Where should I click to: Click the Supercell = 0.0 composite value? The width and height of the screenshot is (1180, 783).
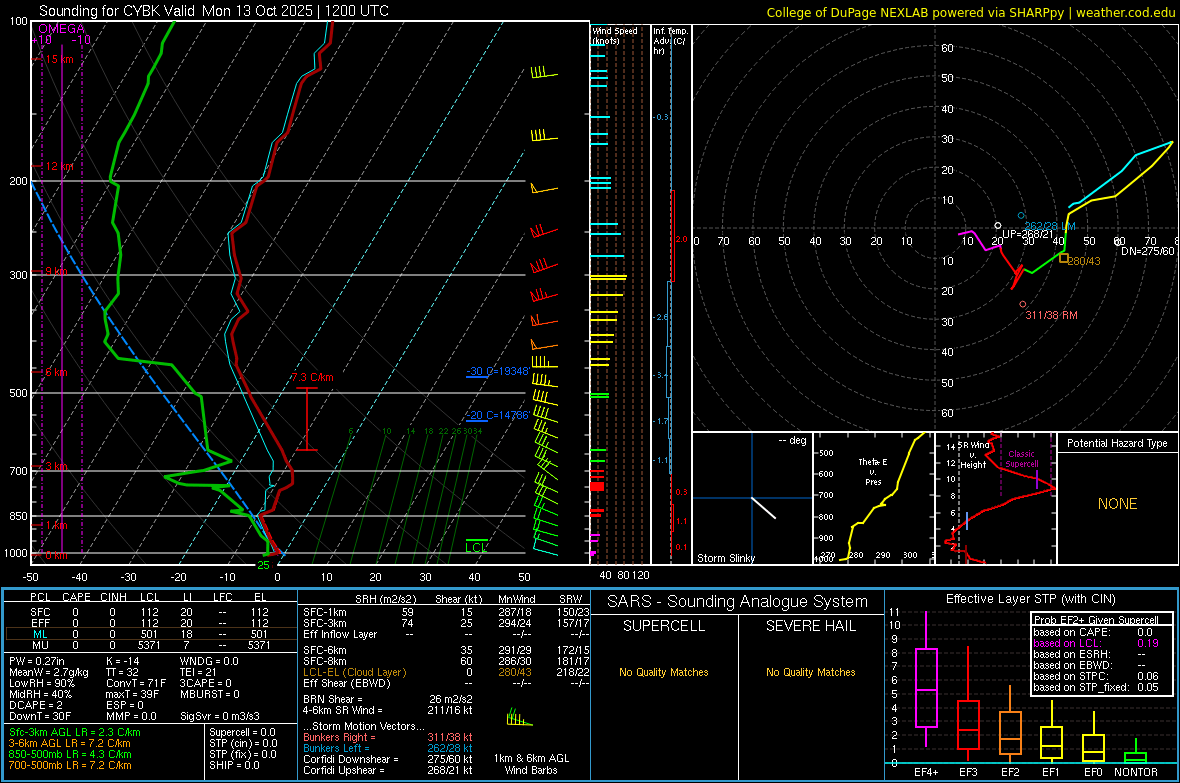[242, 732]
